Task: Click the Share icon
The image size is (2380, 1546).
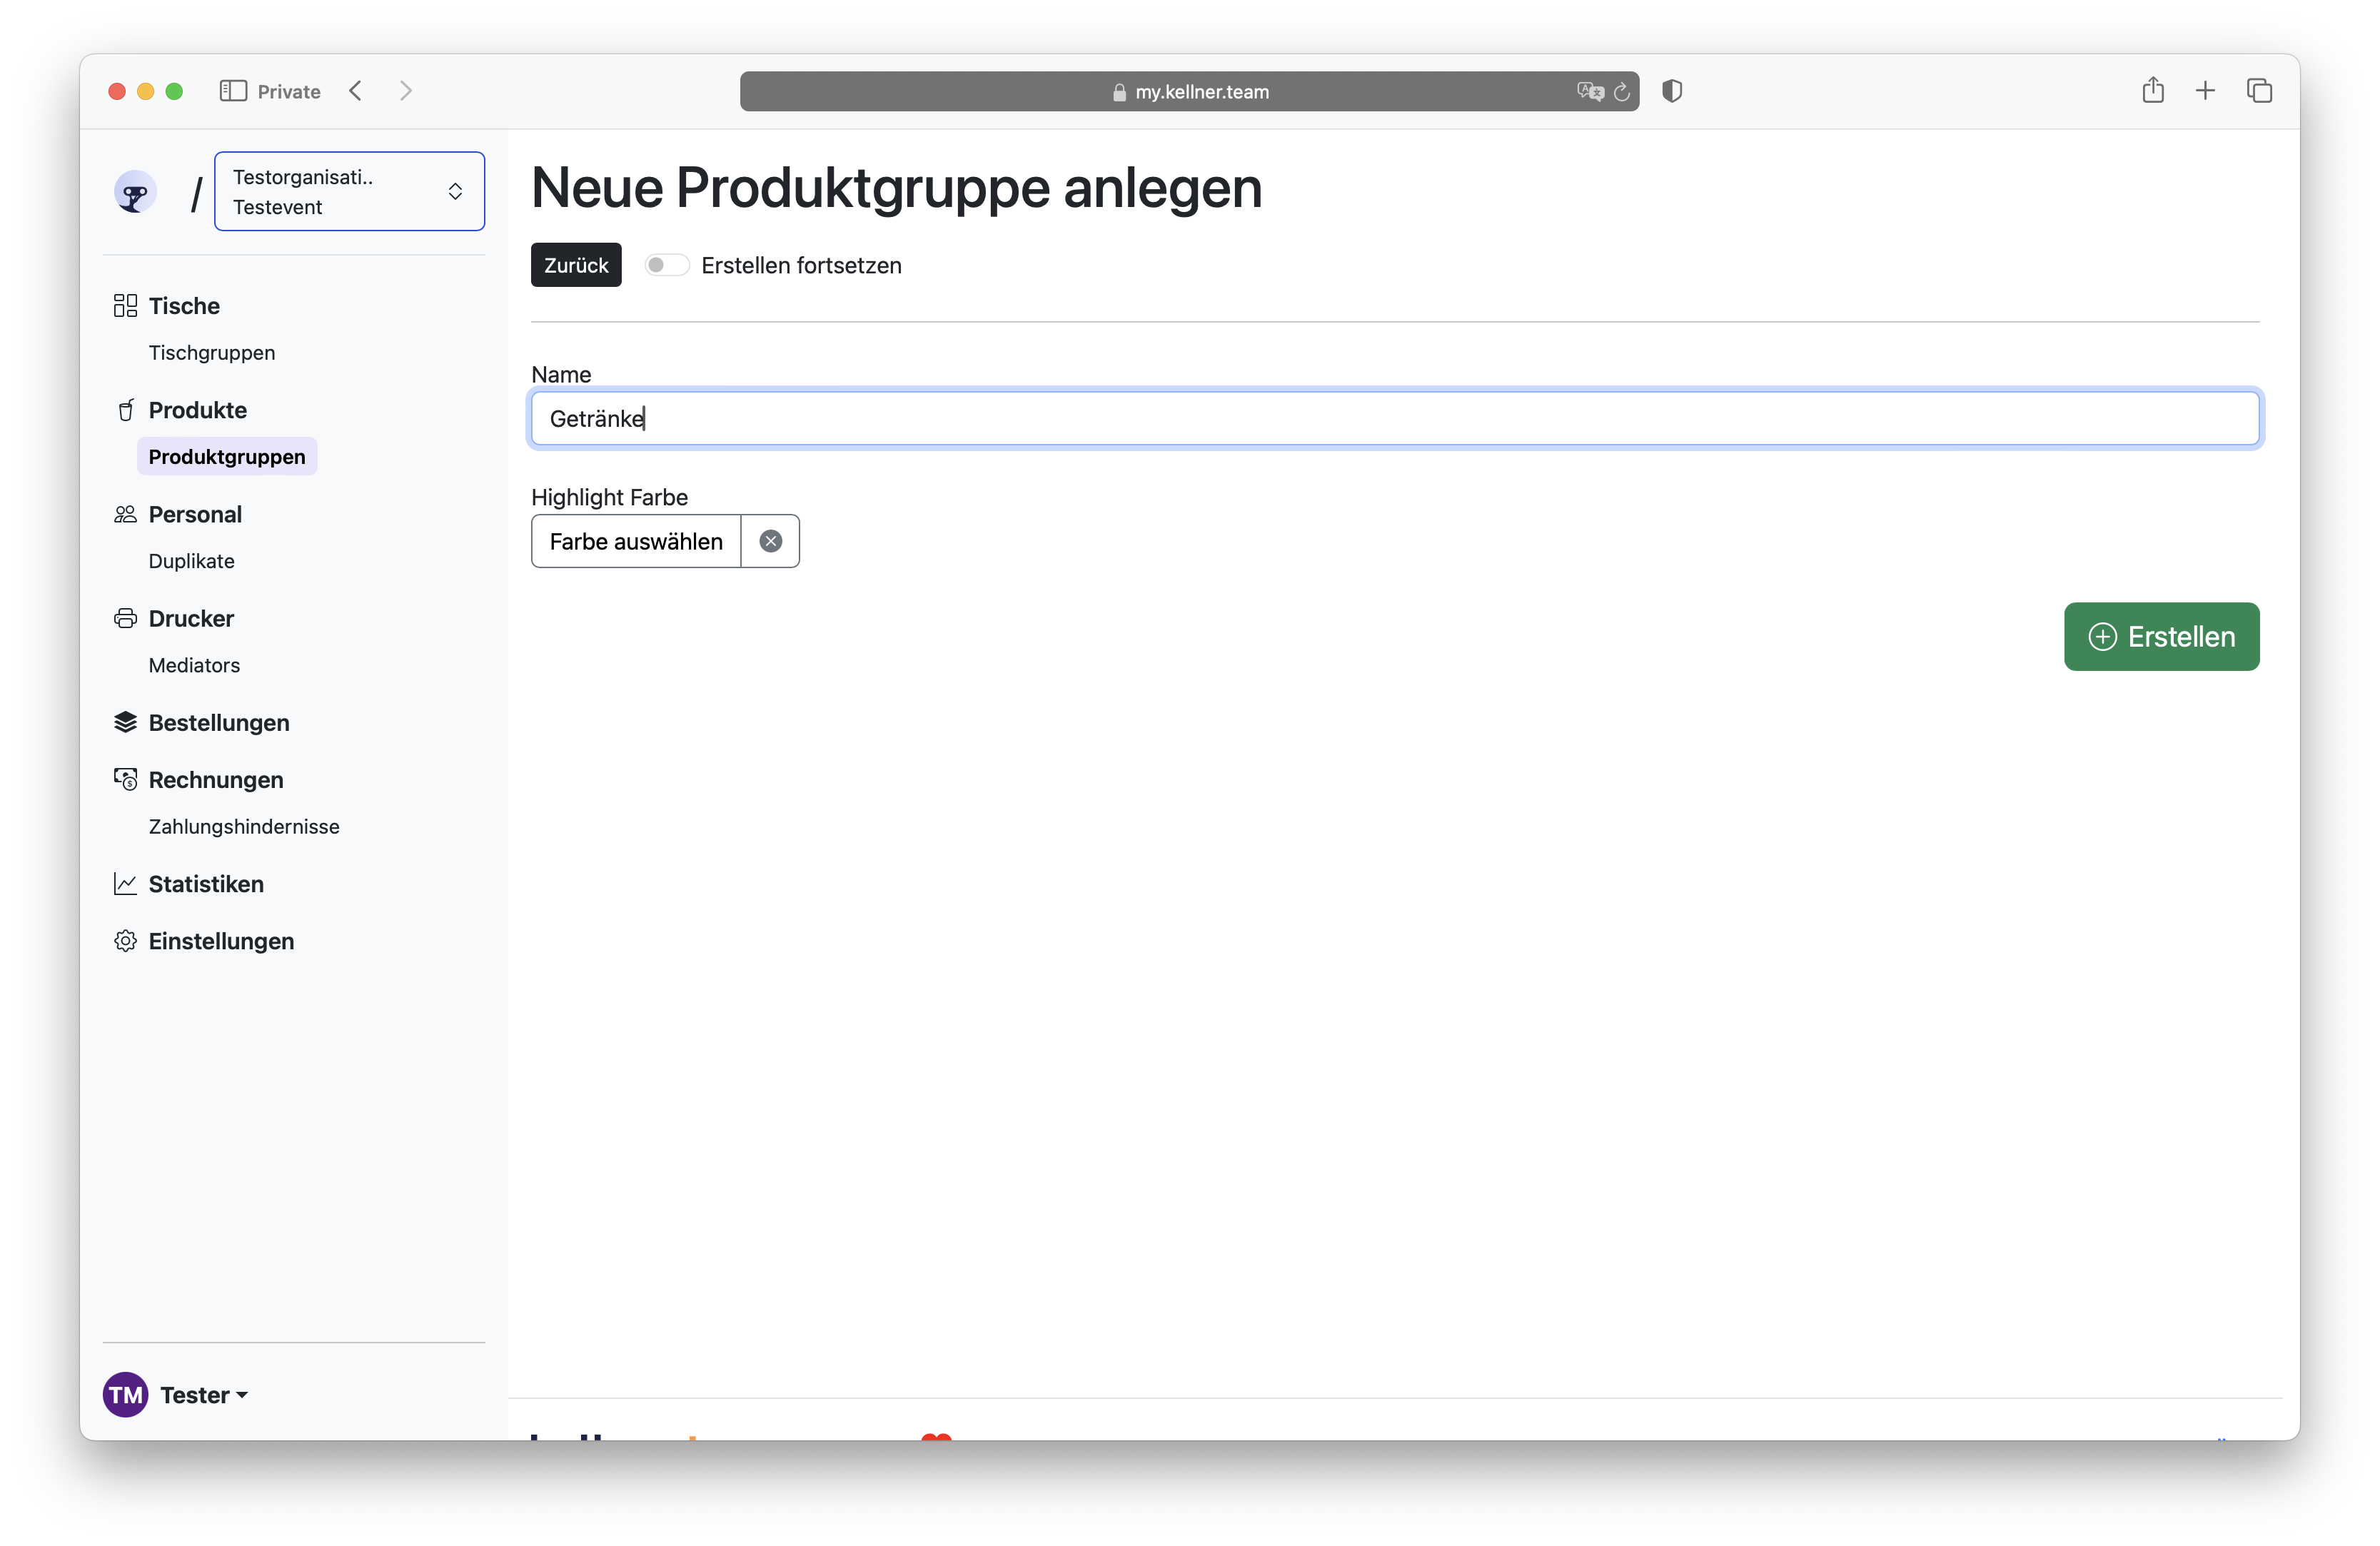Action: (x=2153, y=90)
